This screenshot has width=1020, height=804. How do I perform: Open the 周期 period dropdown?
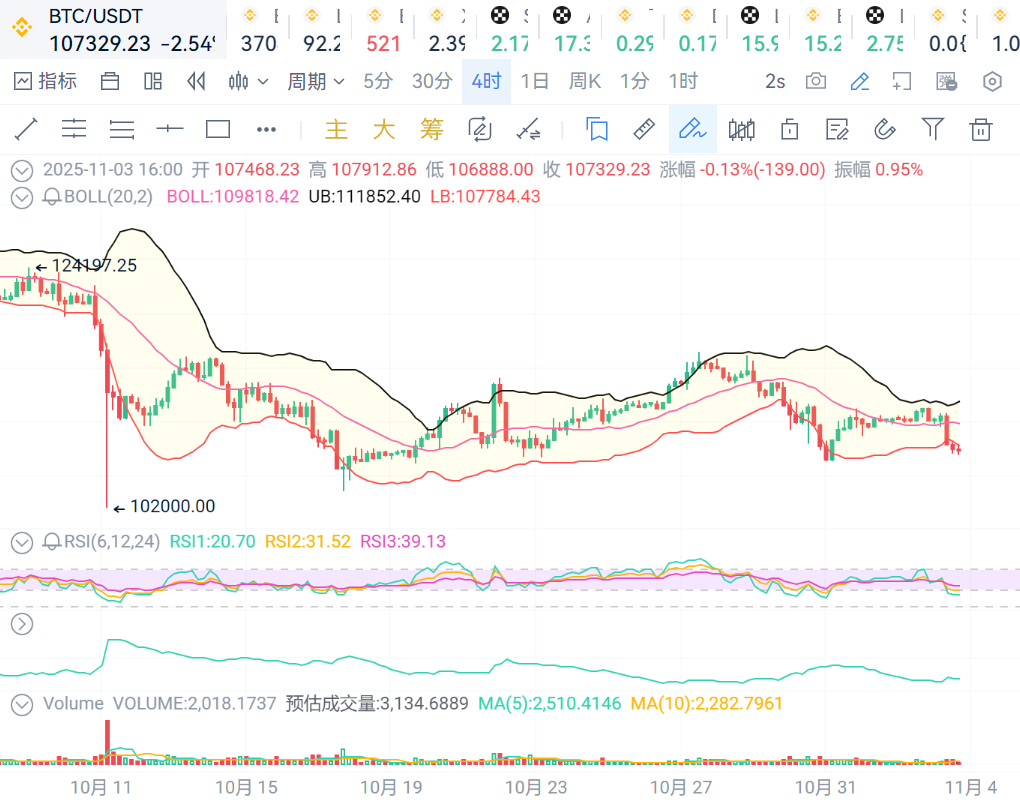(315, 81)
